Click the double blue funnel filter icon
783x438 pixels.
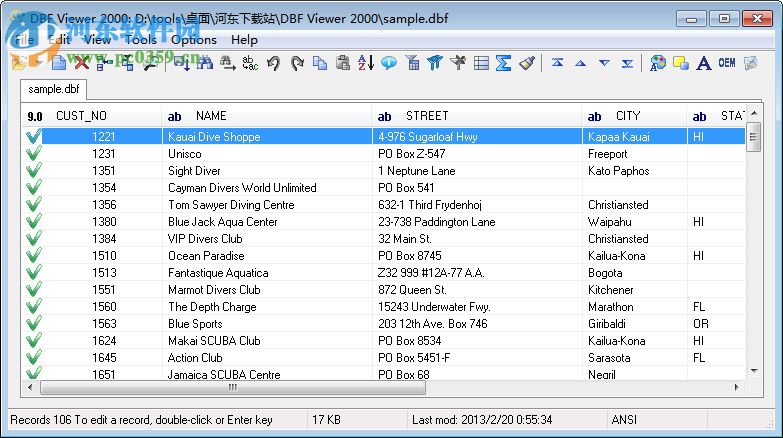[x=435, y=63]
